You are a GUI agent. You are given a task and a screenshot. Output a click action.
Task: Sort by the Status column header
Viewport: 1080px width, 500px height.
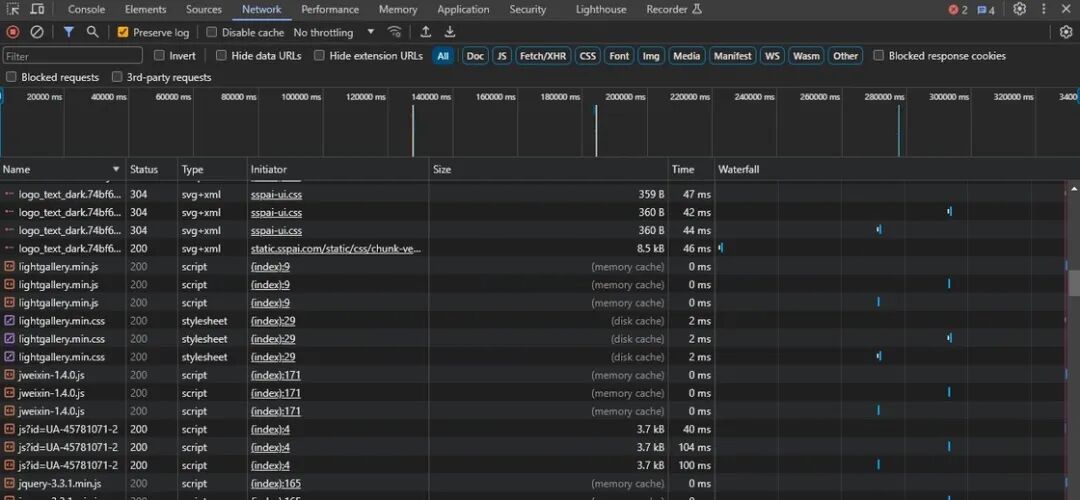tap(152, 169)
